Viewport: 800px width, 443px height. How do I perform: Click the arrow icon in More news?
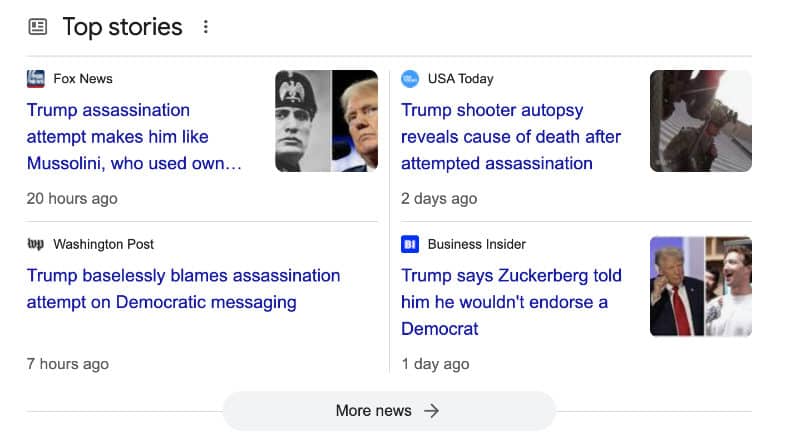432,410
